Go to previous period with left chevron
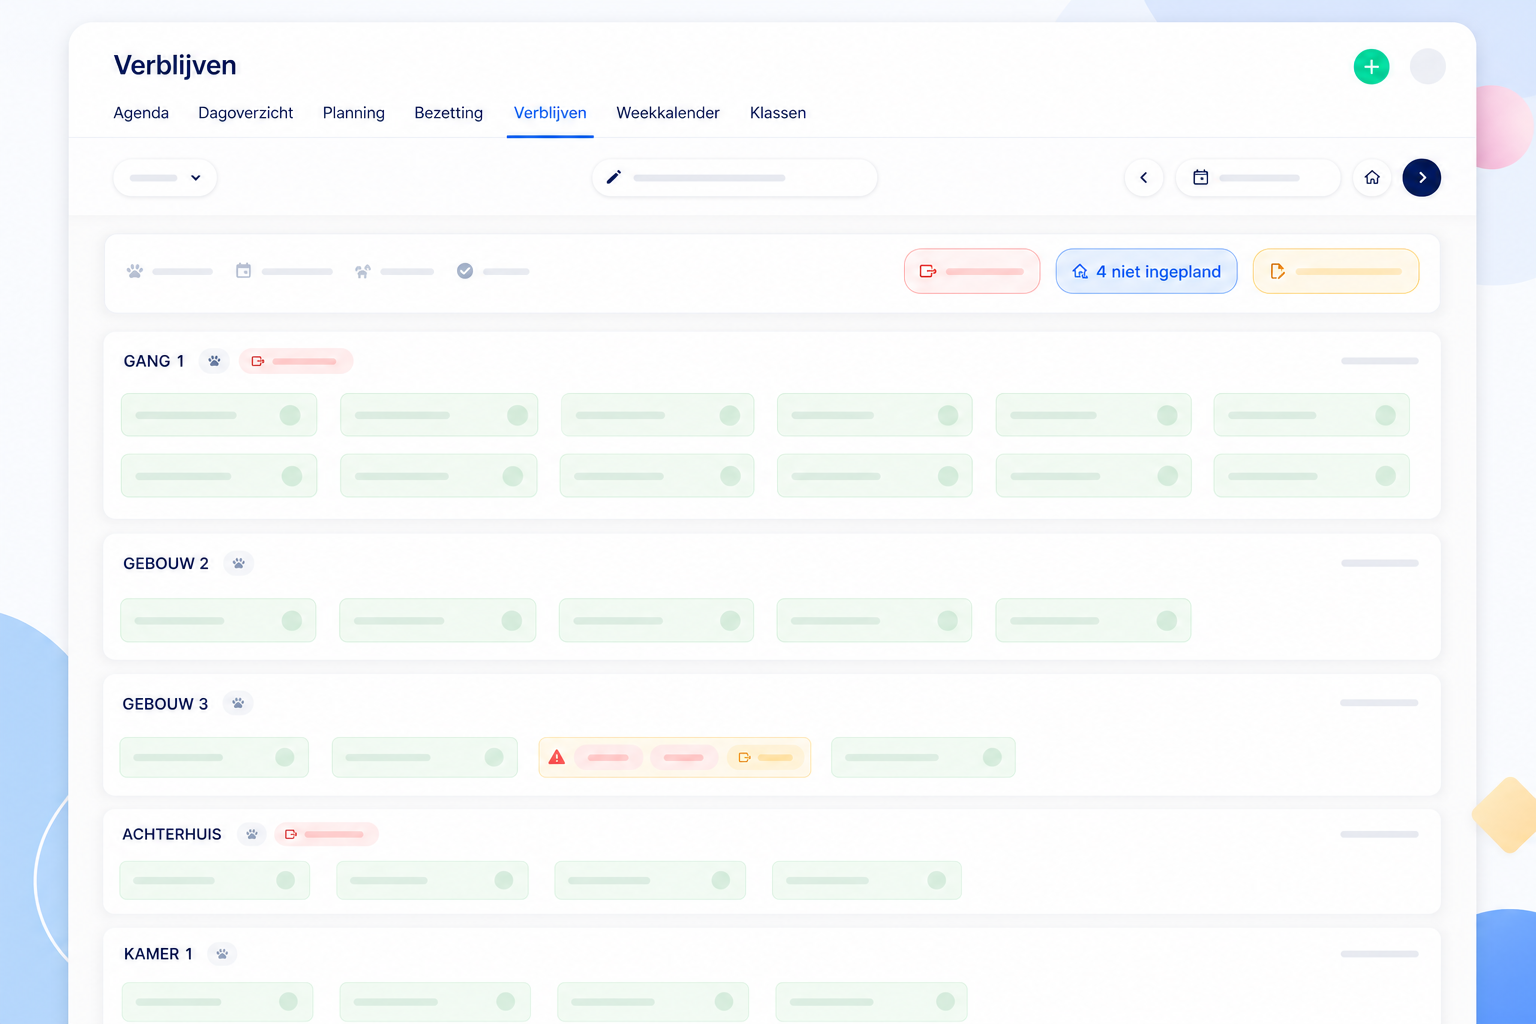This screenshot has width=1536, height=1024. [x=1144, y=178]
